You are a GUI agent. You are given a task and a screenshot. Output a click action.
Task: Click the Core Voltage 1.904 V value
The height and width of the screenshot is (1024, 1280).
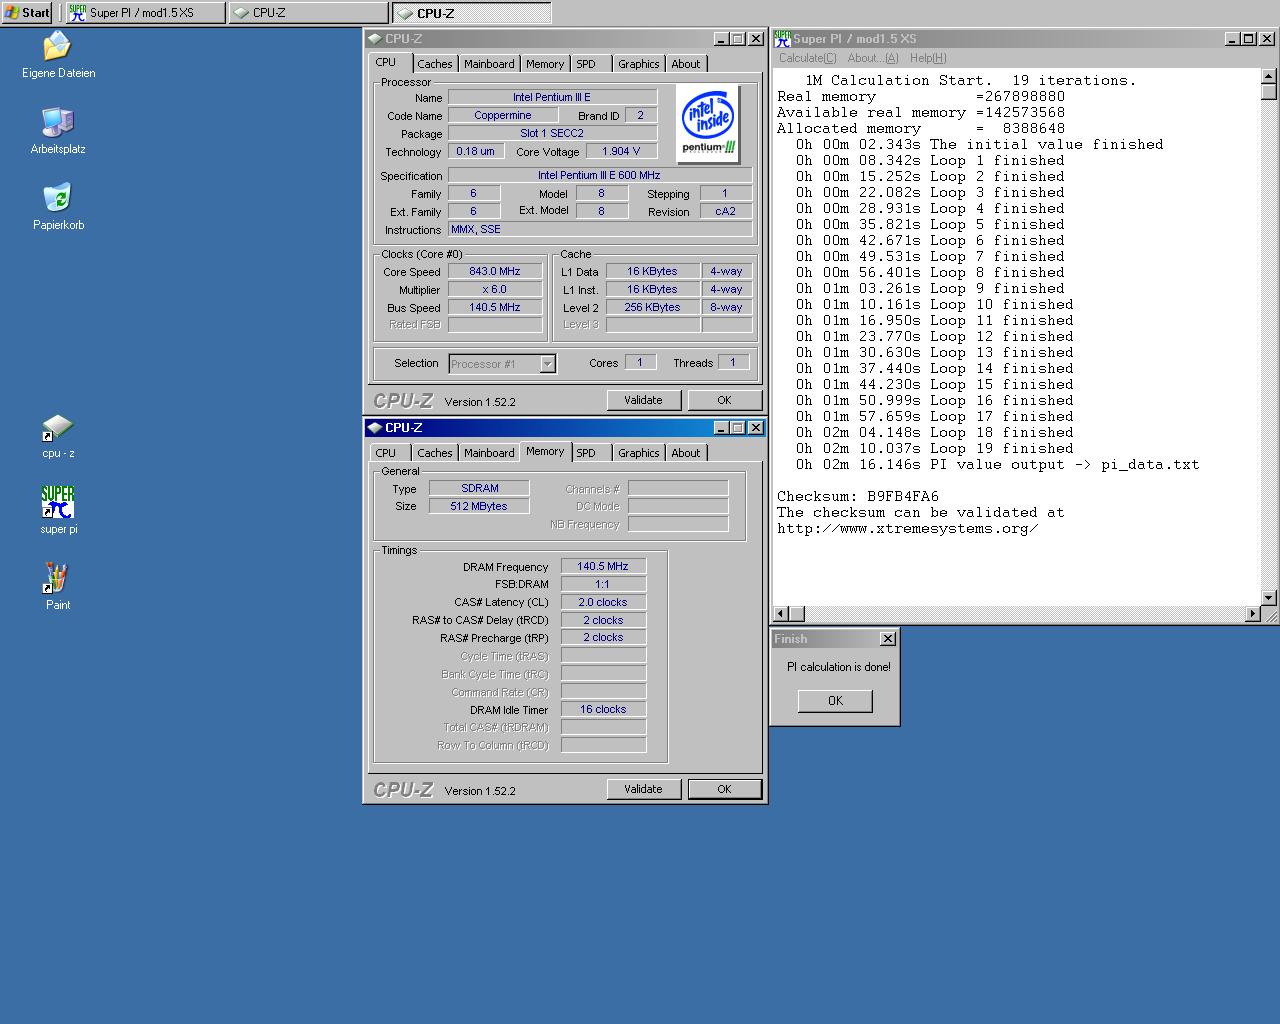tap(621, 151)
